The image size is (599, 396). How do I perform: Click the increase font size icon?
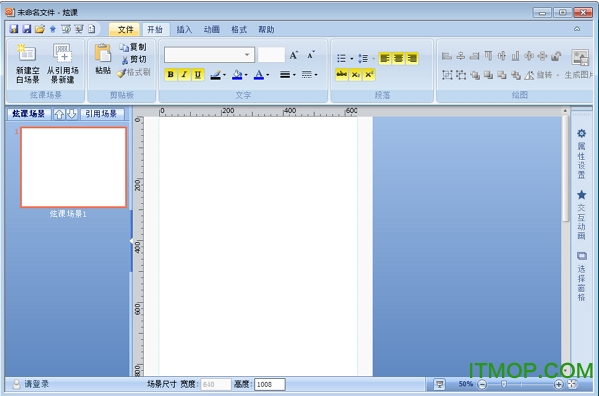pyautogui.click(x=293, y=55)
